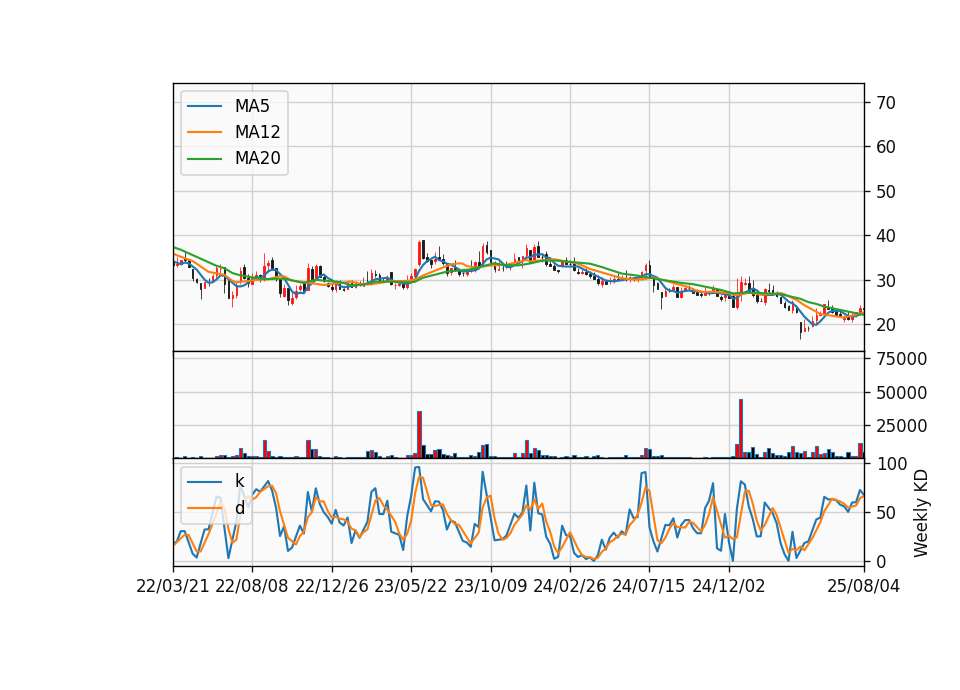This screenshot has width=960, height=690.
Task: Click the d legend label in KD panel
Action: point(239,508)
